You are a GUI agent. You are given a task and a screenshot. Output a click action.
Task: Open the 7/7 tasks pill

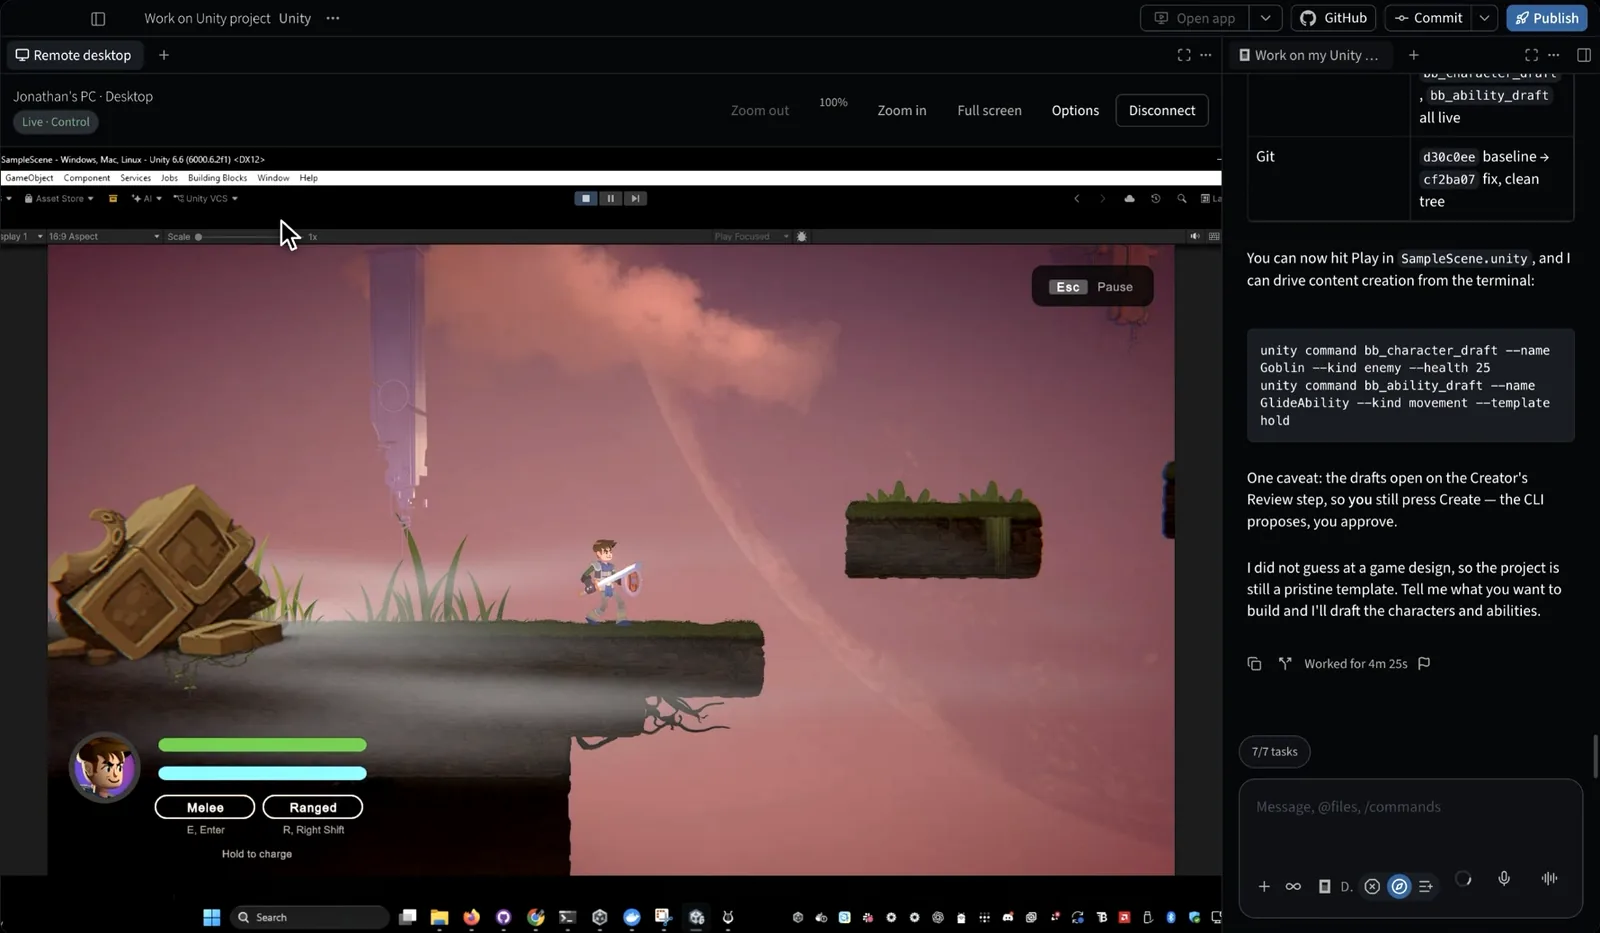[1274, 752]
